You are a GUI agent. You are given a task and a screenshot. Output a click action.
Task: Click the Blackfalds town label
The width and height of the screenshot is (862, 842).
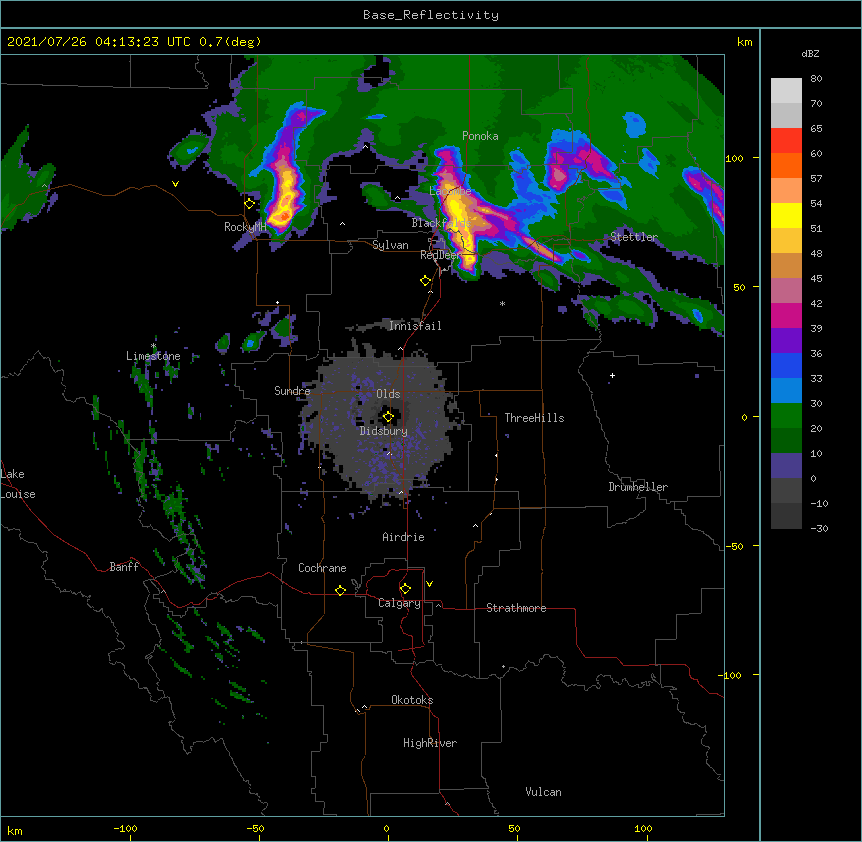(441, 223)
